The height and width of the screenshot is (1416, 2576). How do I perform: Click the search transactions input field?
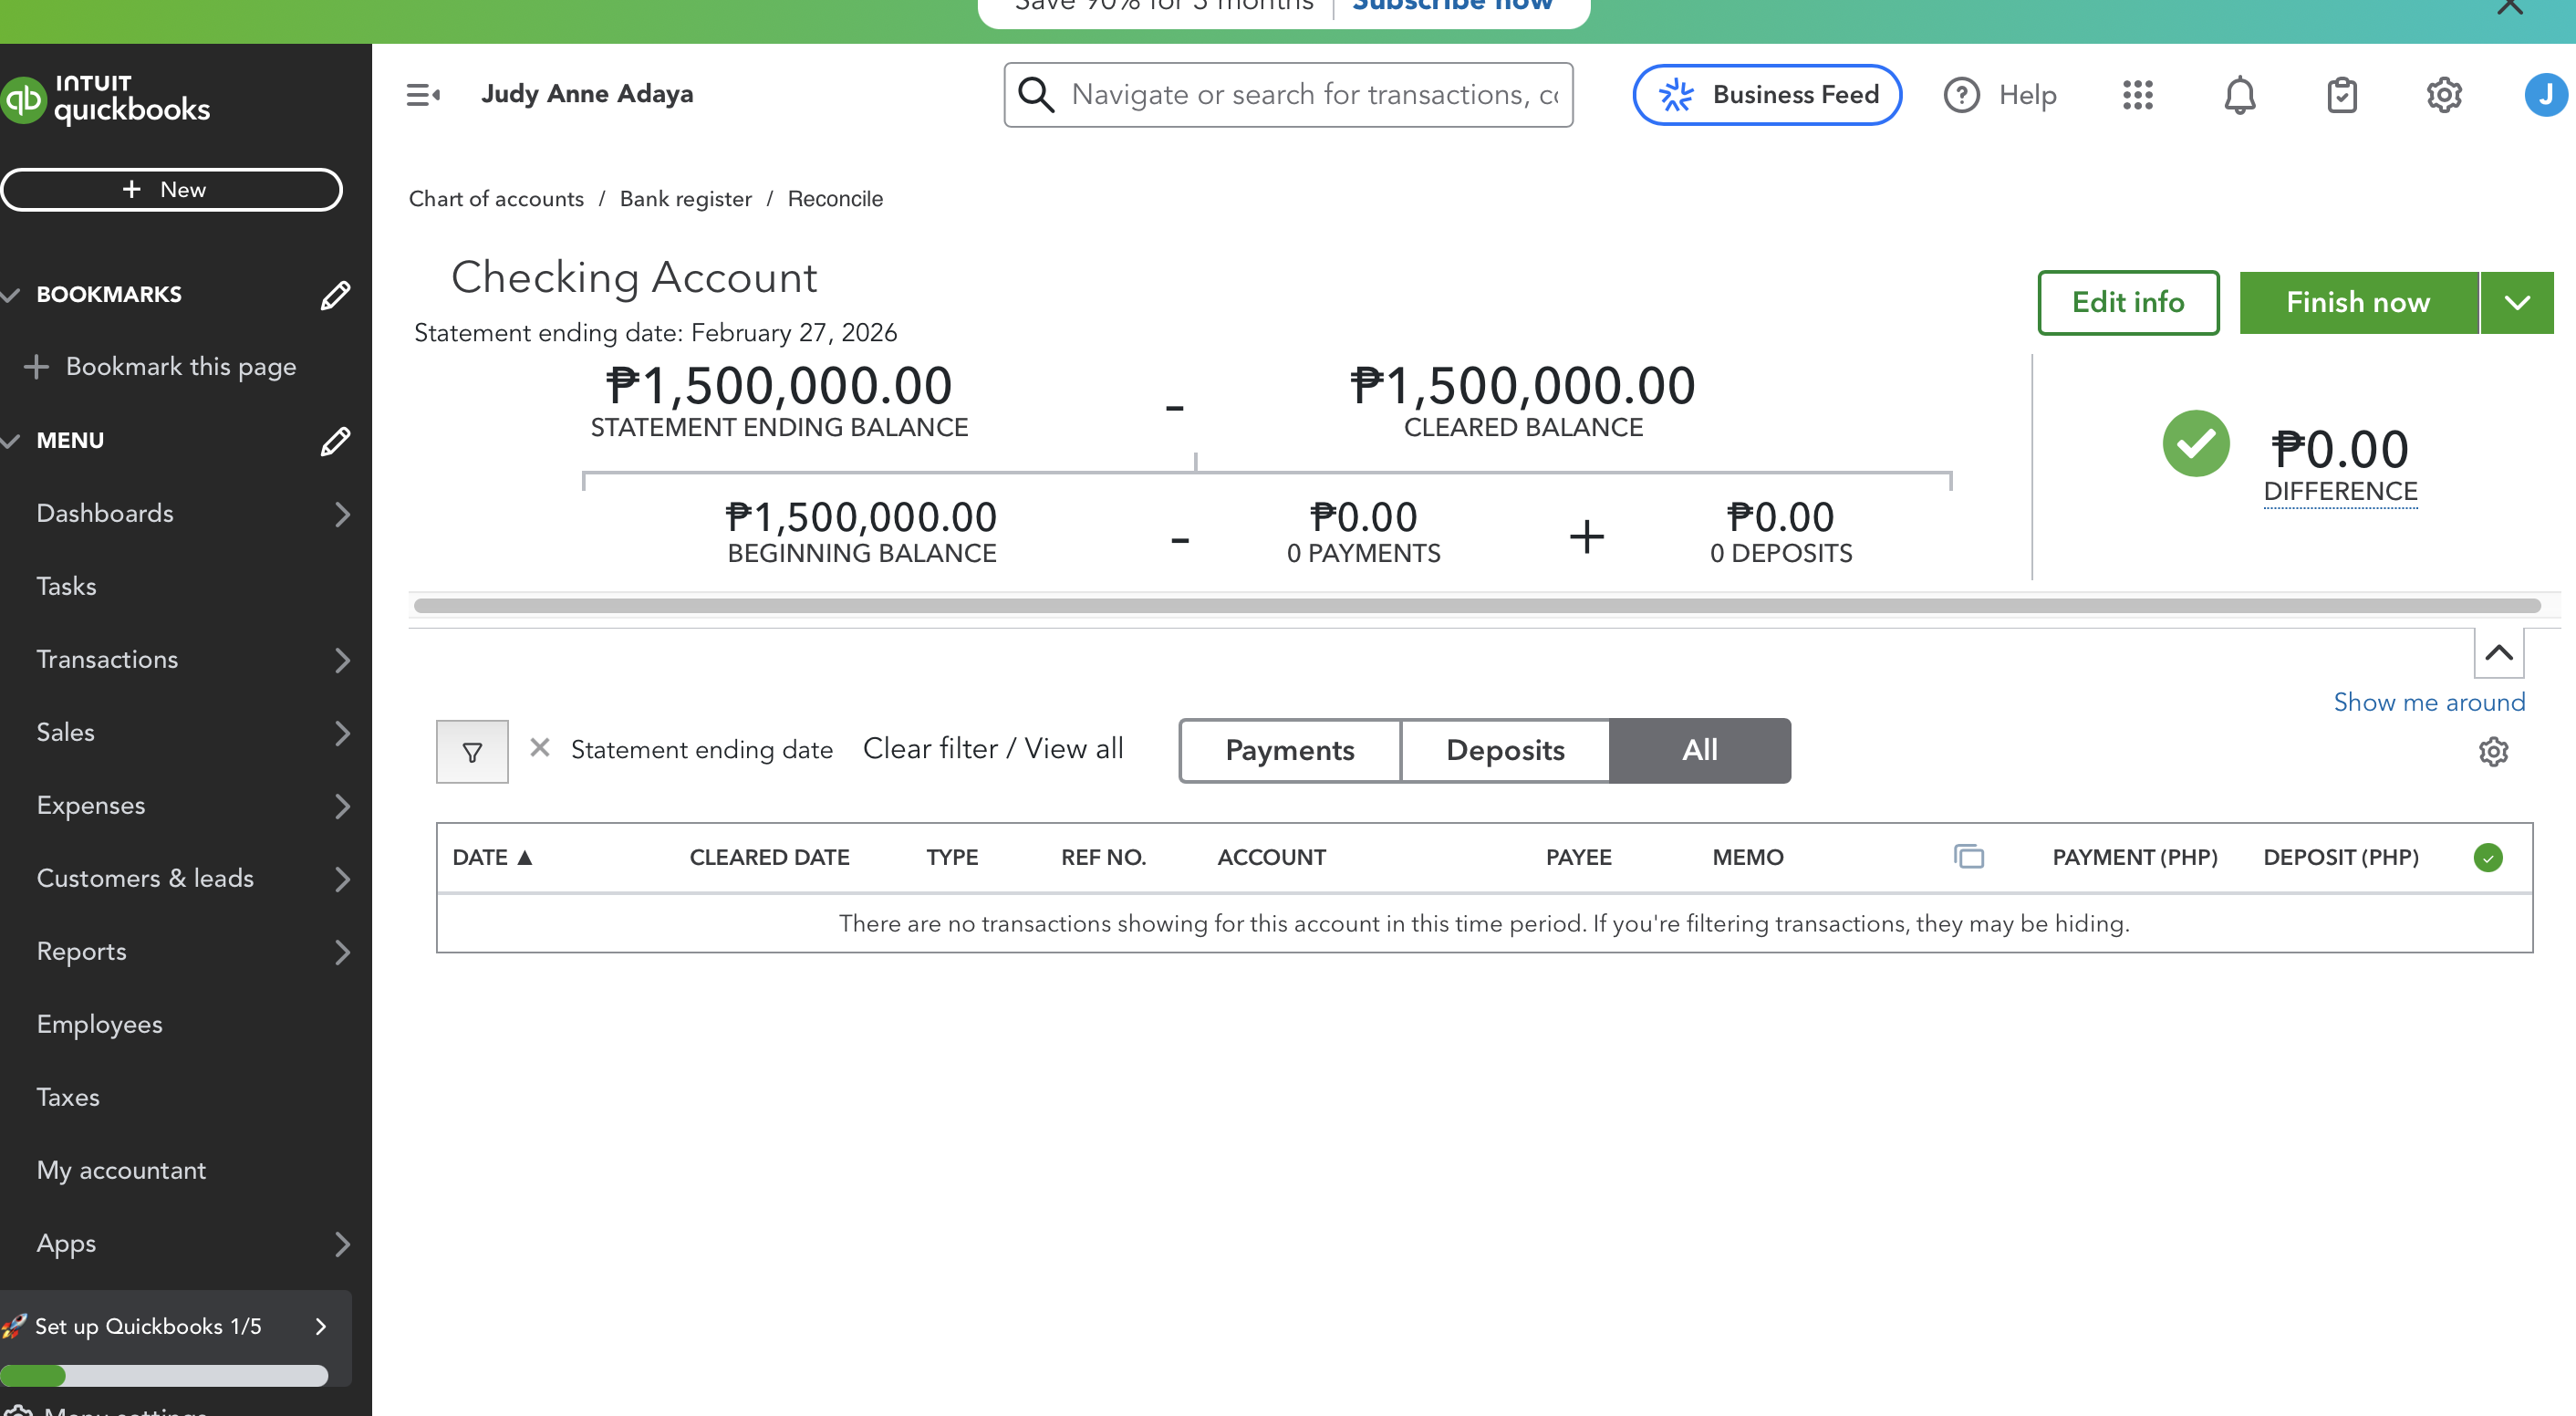1310,95
